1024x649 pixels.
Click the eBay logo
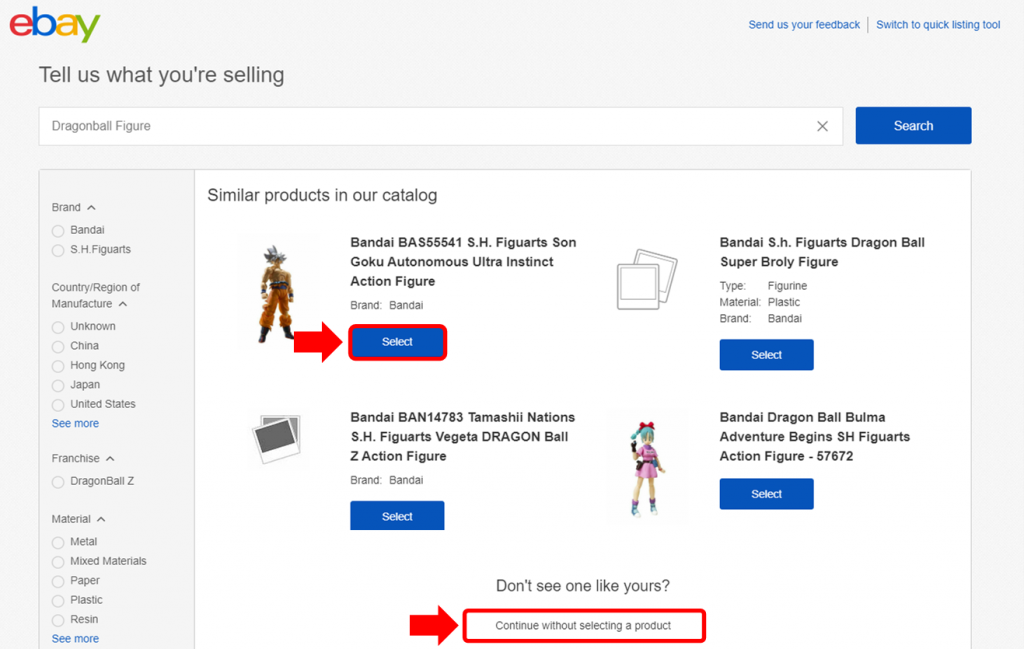(55, 24)
